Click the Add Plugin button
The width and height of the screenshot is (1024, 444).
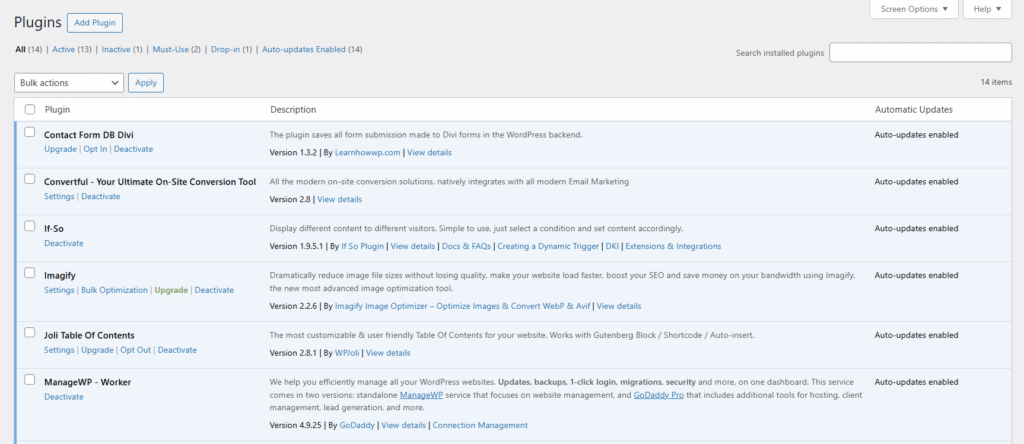click(95, 23)
